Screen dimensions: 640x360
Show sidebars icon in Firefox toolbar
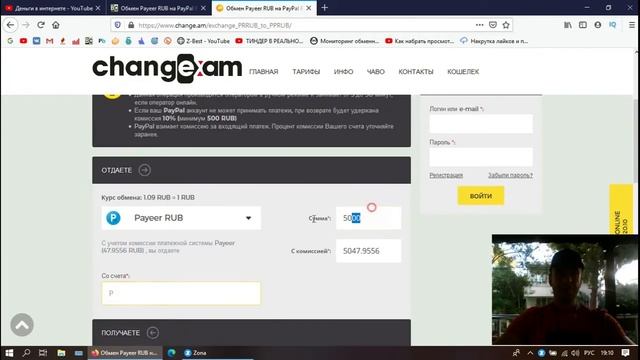click(583, 25)
